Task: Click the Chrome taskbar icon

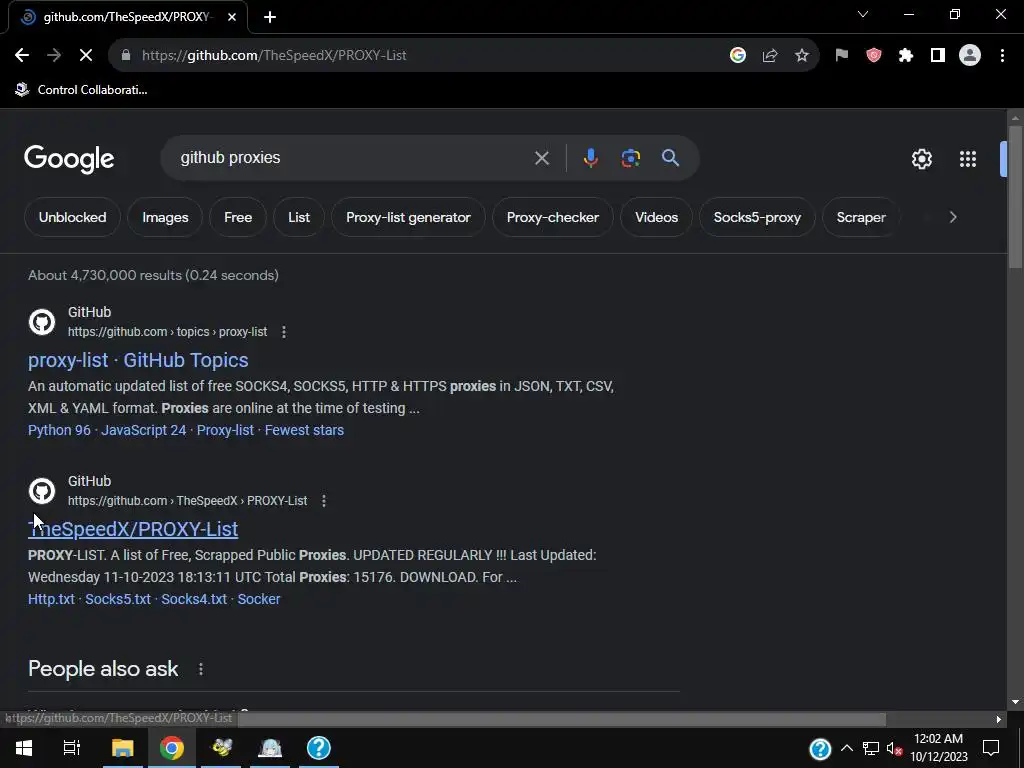Action: [x=172, y=748]
